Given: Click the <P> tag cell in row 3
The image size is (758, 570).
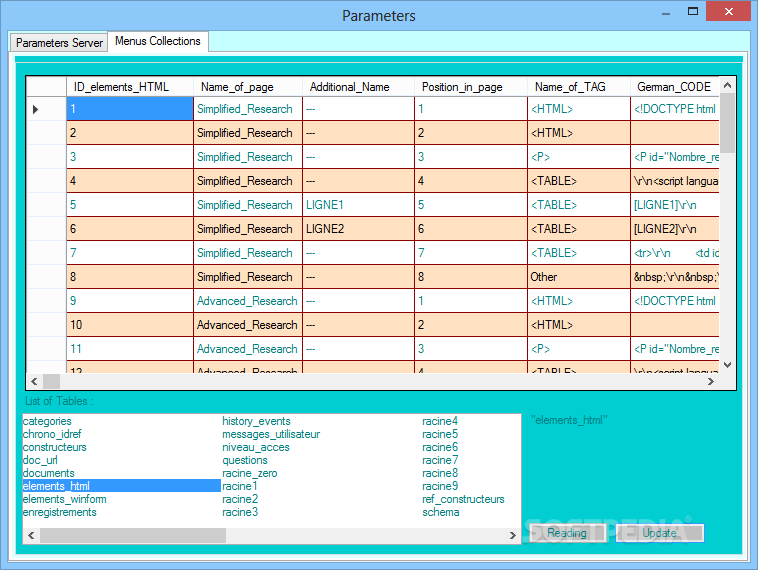Looking at the screenshot, I should pos(579,157).
